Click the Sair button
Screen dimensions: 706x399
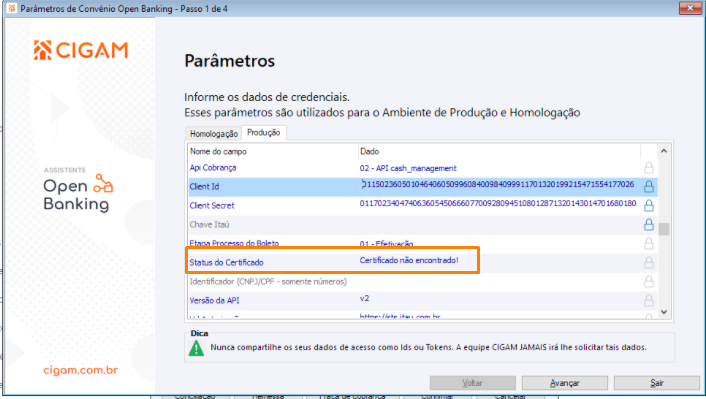[657, 383]
